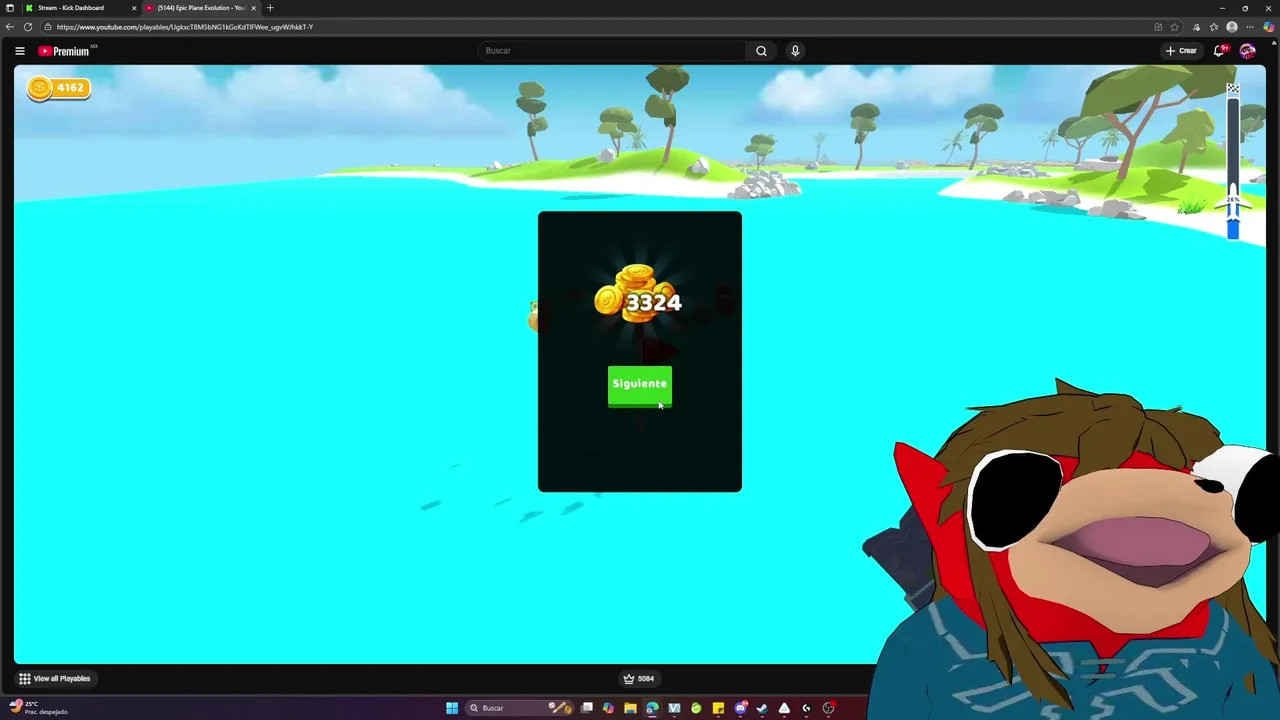Open the Crear create menu
The image size is (1280, 720).
[1181, 51]
